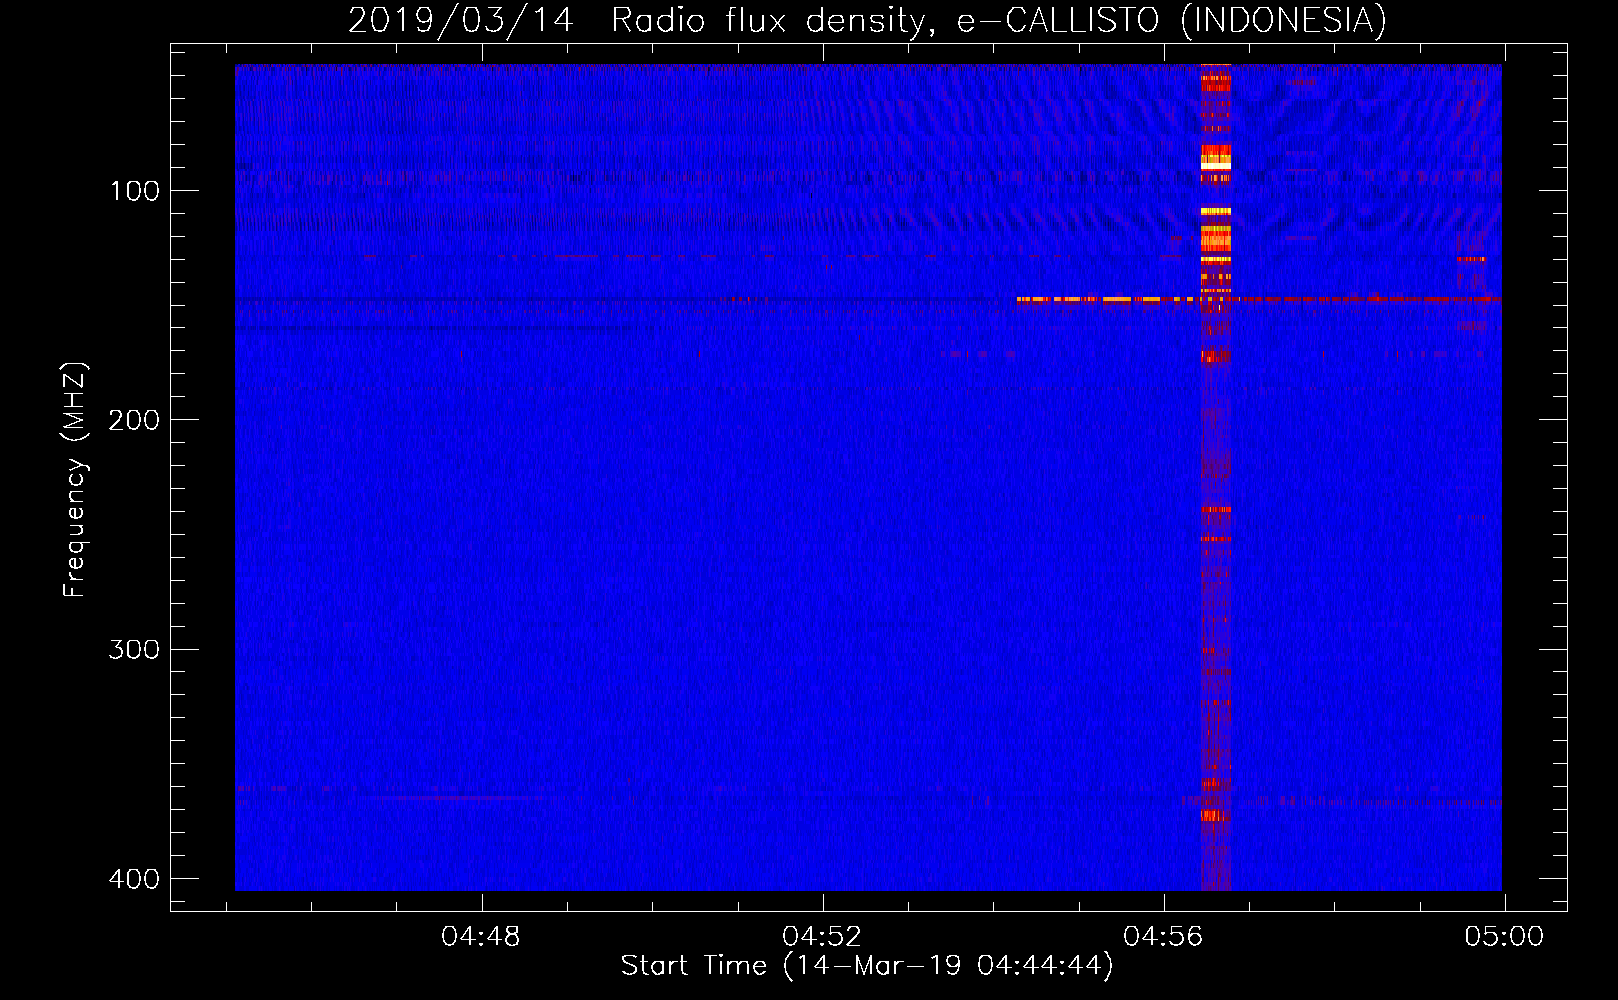Click the bright vertical burst near 04:56

click(x=1216, y=477)
